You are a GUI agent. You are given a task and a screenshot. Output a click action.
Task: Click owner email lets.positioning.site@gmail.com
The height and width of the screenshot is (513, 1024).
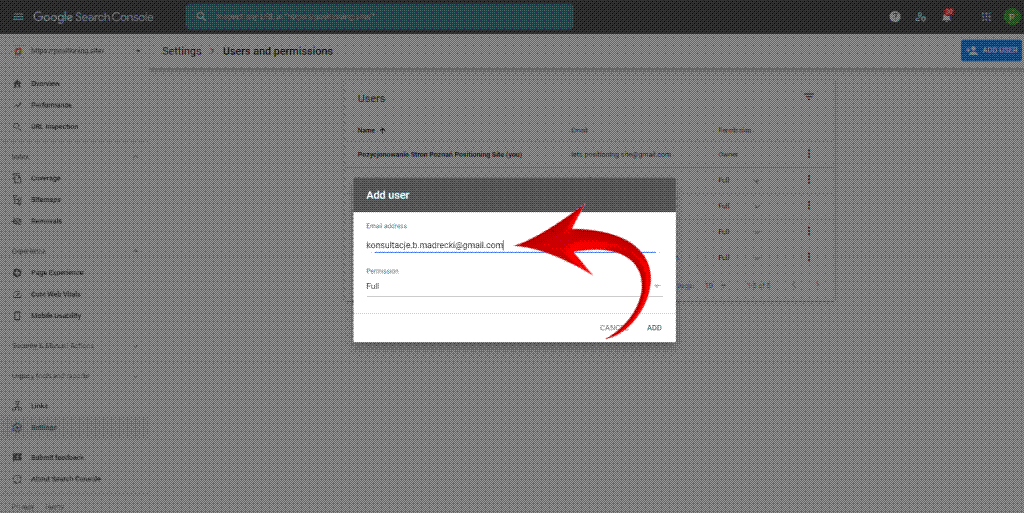[620, 155]
